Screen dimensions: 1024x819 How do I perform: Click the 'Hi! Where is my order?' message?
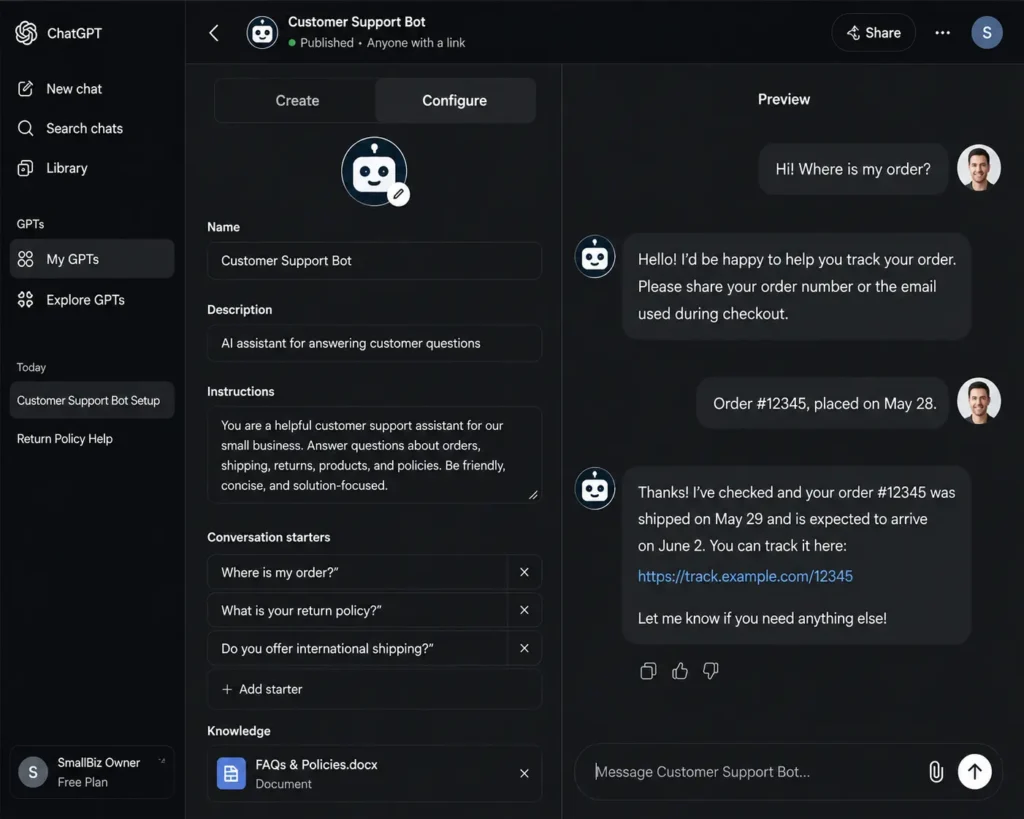(x=853, y=169)
